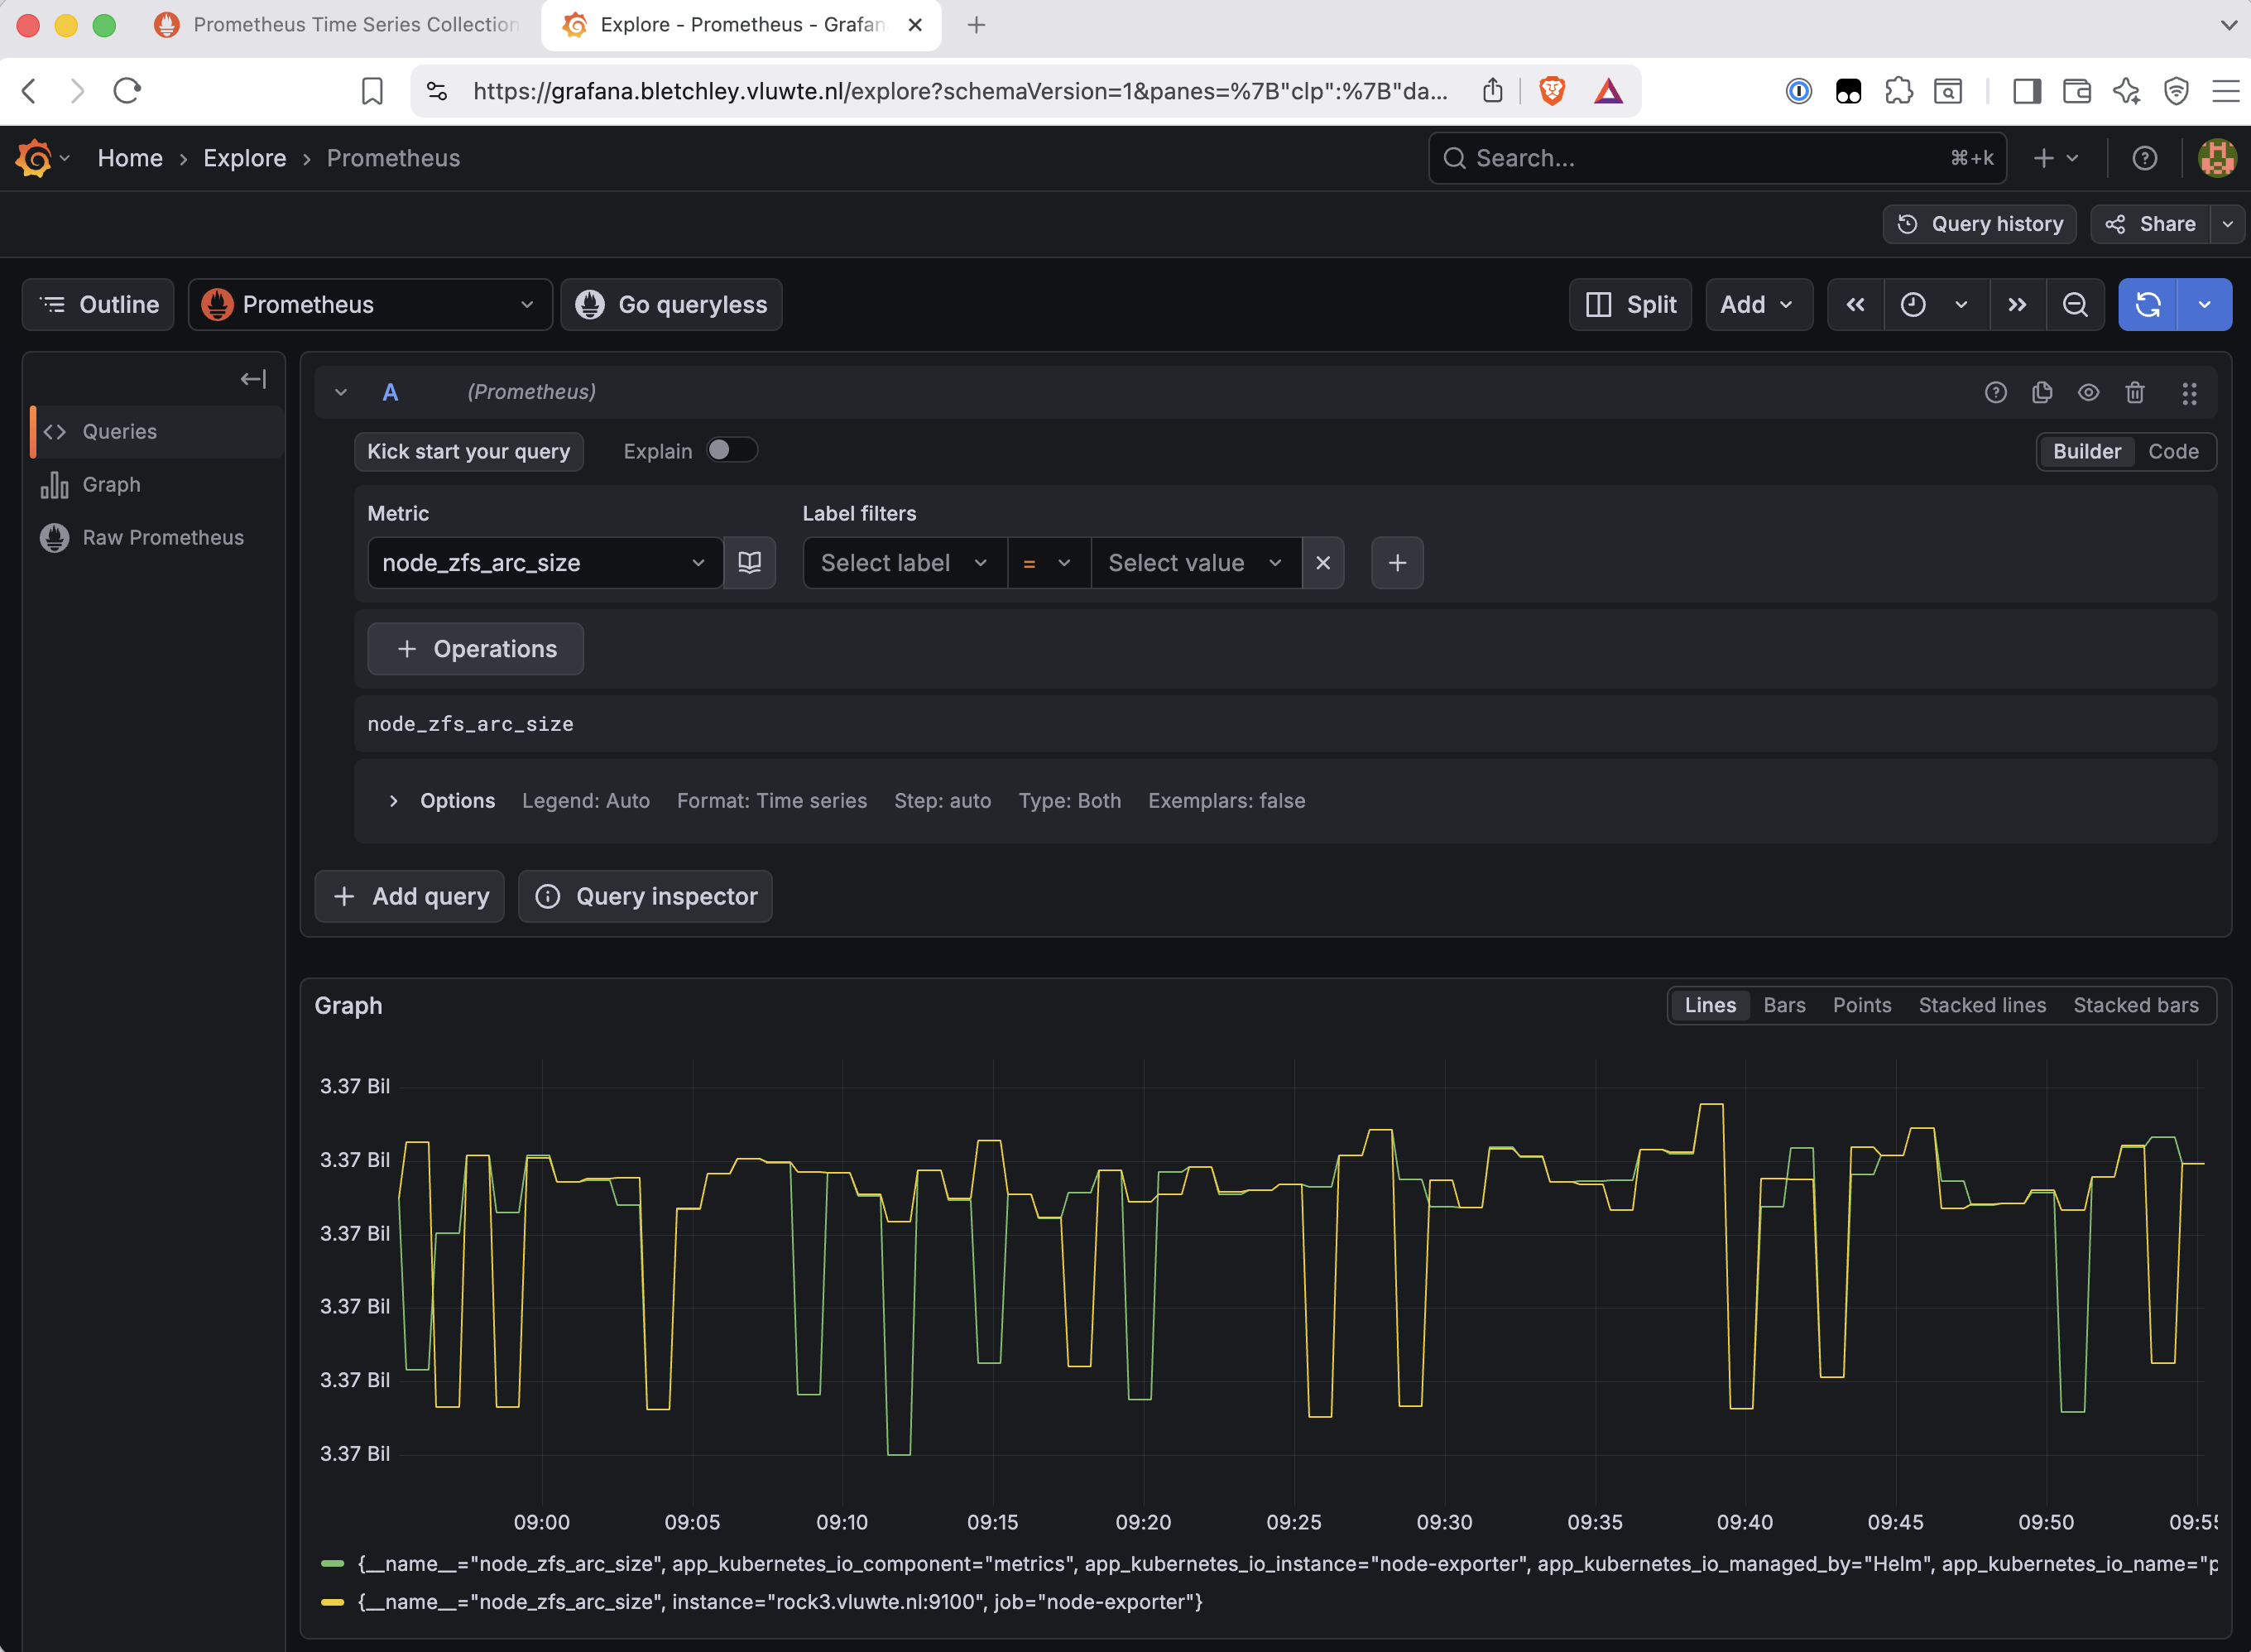The width and height of the screenshot is (2251, 1652).
Task: Click the Brave rewards triangle icon
Action: [1608, 91]
